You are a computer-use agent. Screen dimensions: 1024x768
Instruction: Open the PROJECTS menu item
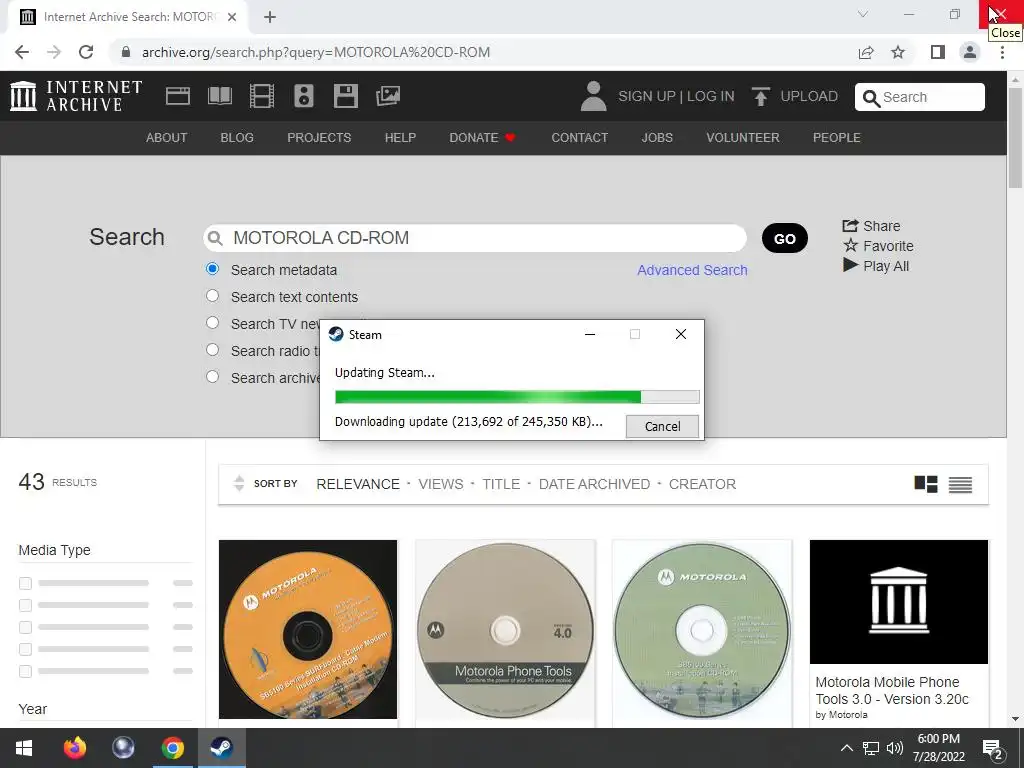[319, 138]
